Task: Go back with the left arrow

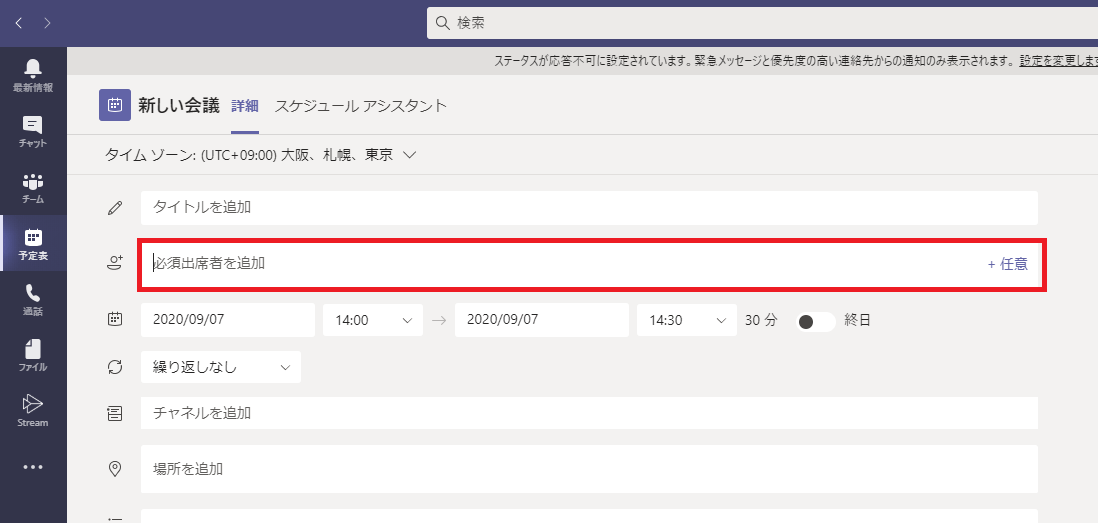Action: pyautogui.click(x=19, y=23)
